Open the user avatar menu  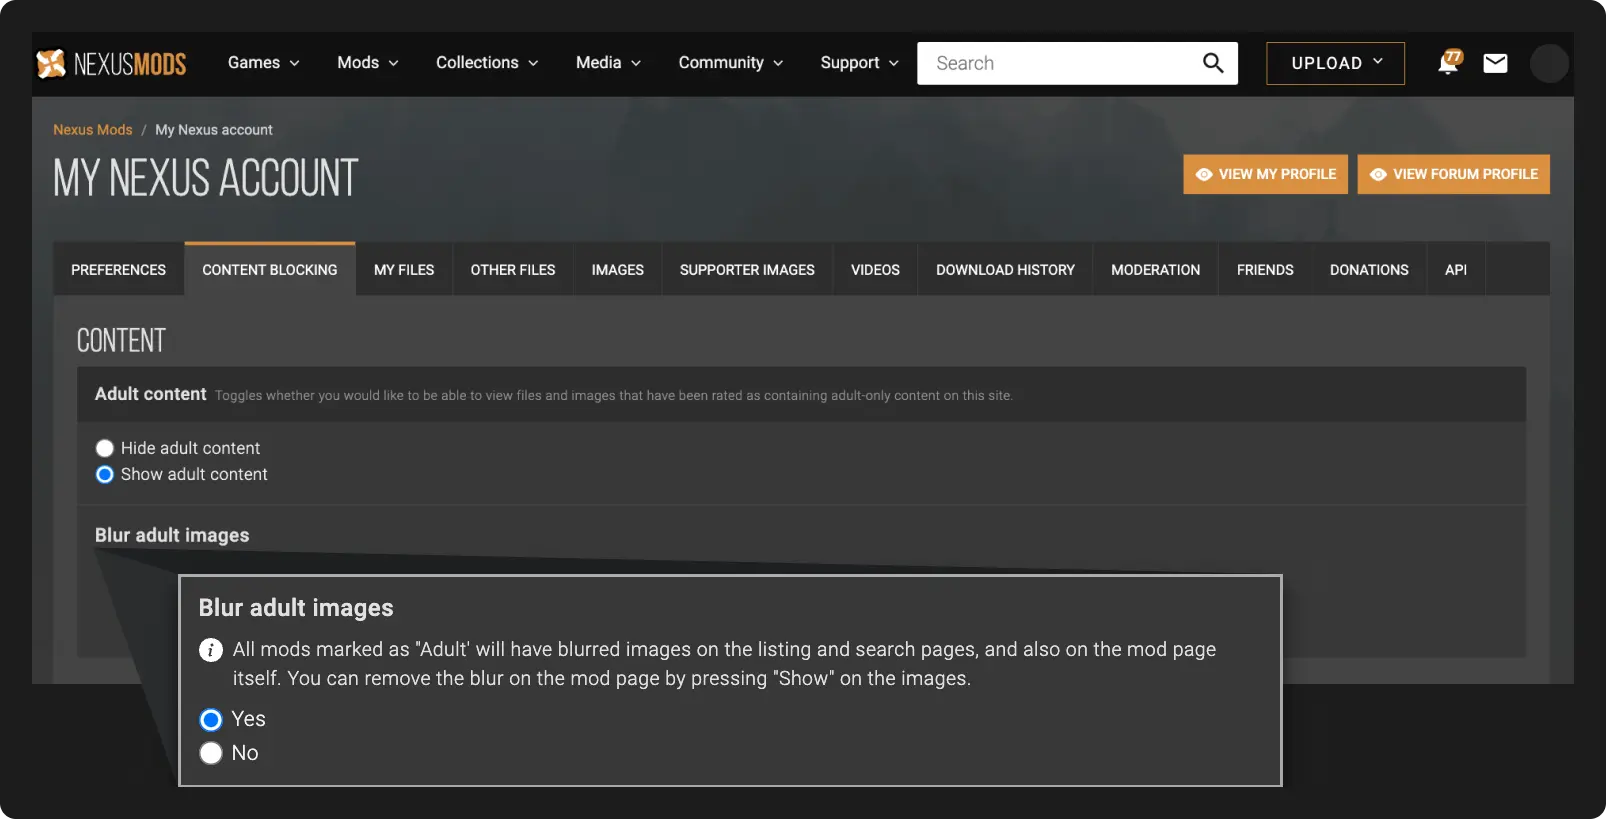coord(1549,63)
